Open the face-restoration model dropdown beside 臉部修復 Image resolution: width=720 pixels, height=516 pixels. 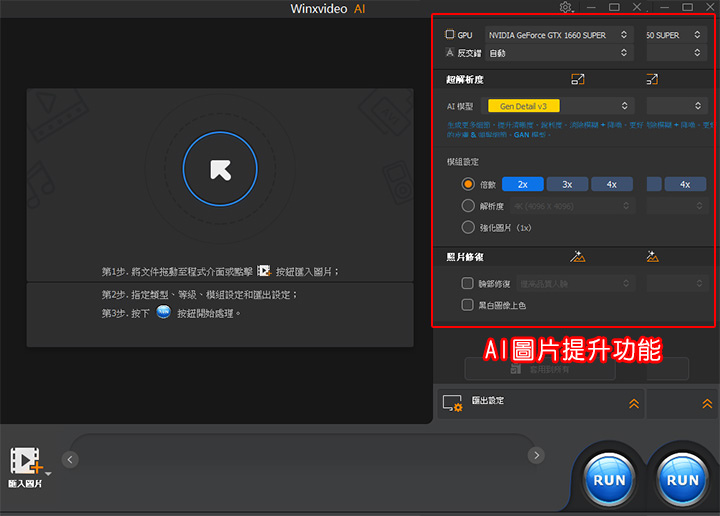[x=575, y=283]
